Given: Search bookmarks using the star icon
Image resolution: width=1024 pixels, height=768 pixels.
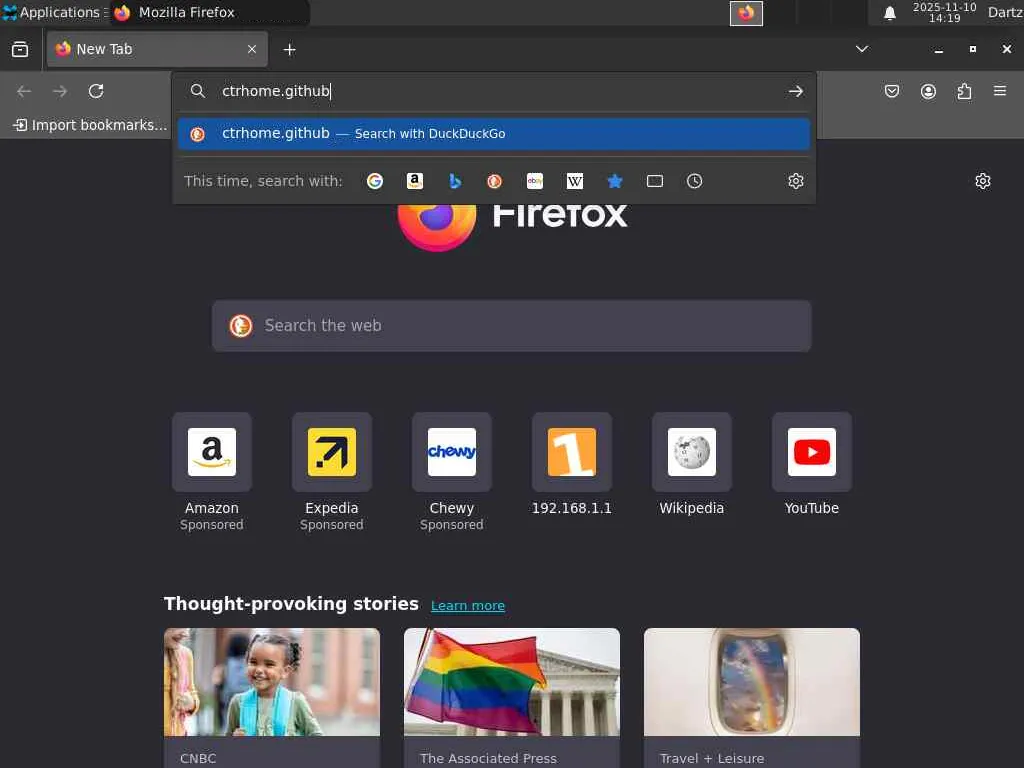Looking at the screenshot, I should point(615,181).
